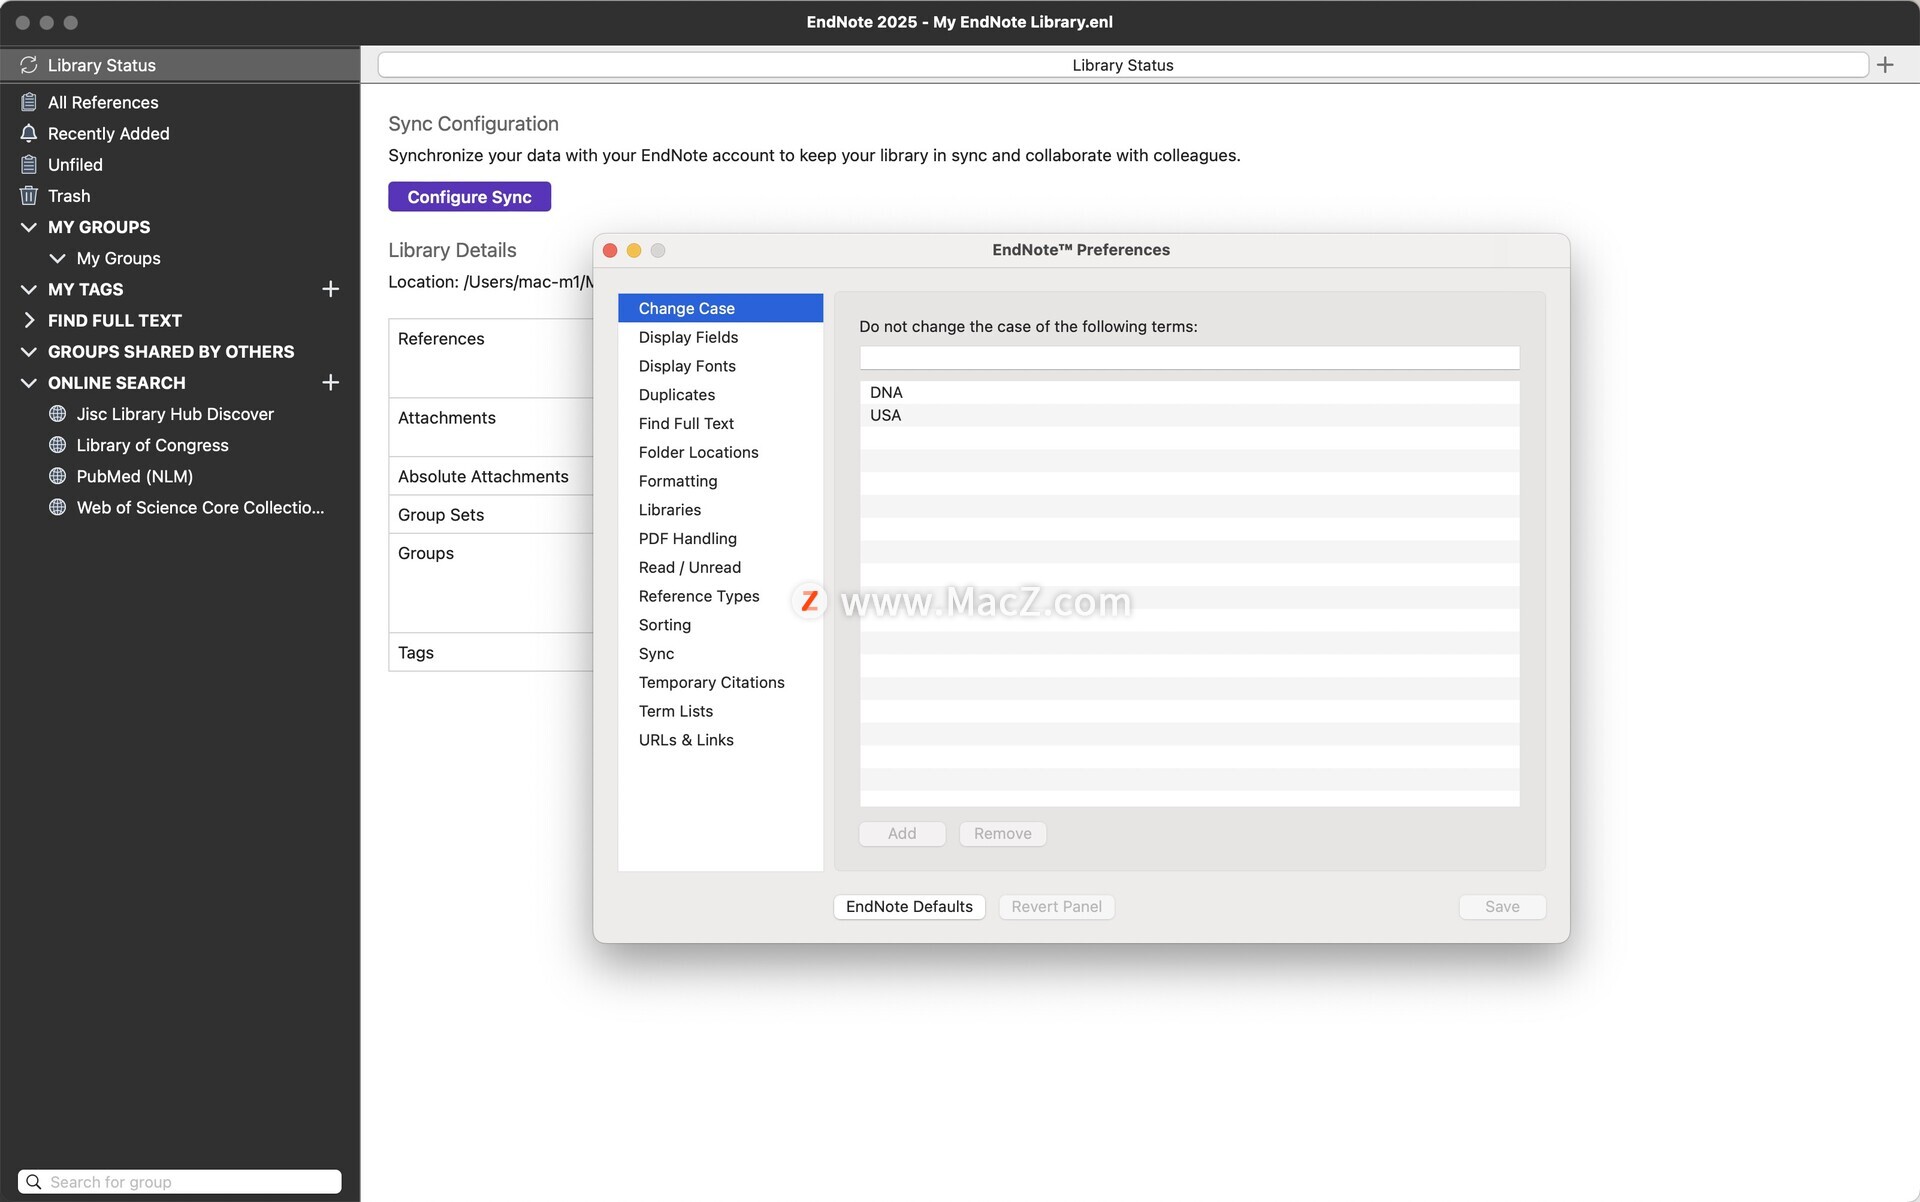Click the Remove term button
Screen dimensions: 1920x1202
[1002, 833]
